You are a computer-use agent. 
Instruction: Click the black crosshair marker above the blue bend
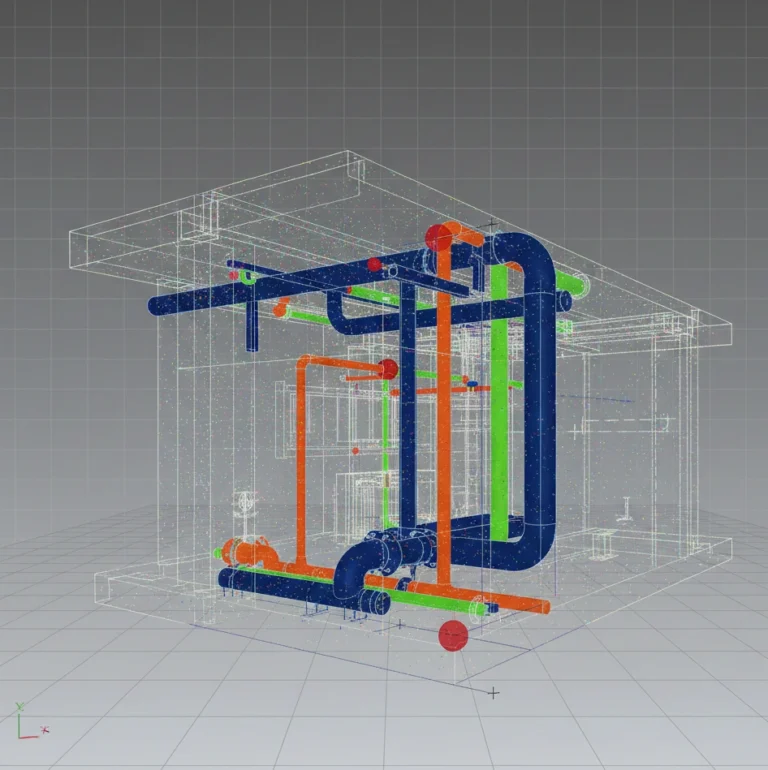coord(491,224)
